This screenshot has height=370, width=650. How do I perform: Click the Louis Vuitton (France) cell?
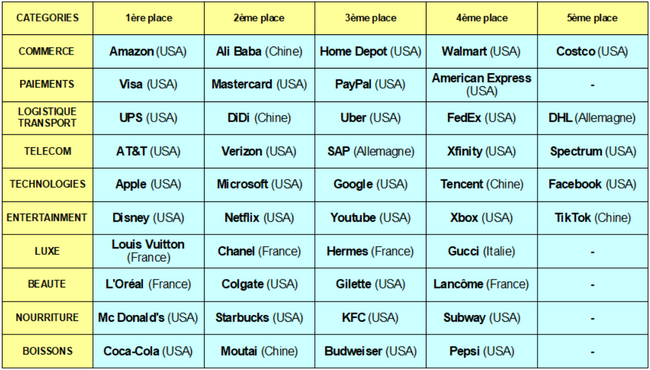[x=148, y=251]
